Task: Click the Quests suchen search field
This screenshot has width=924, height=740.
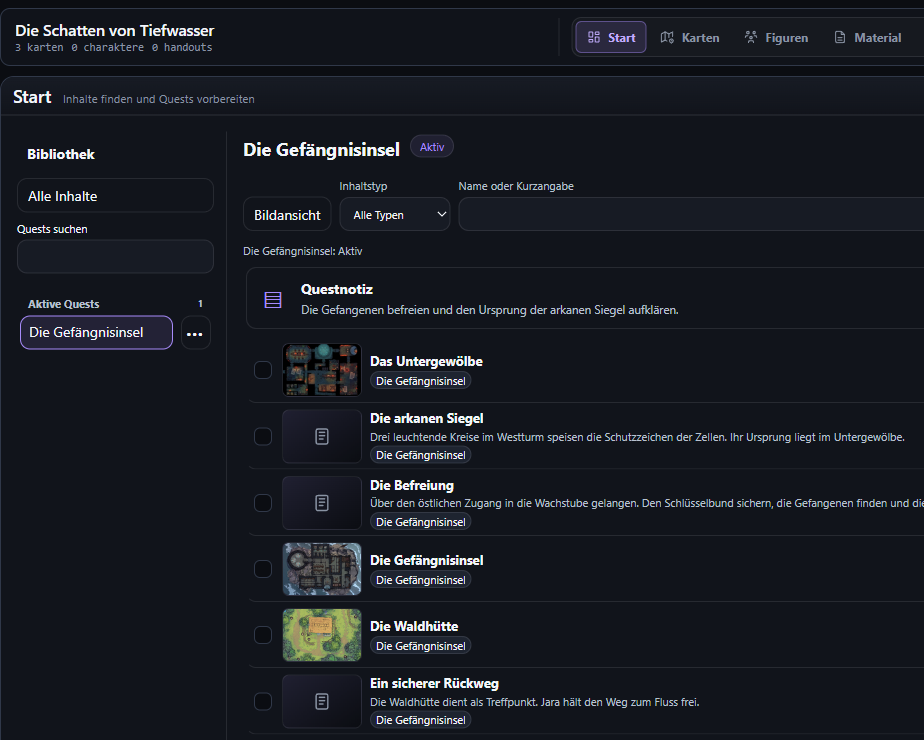Action: click(x=116, y=256)
